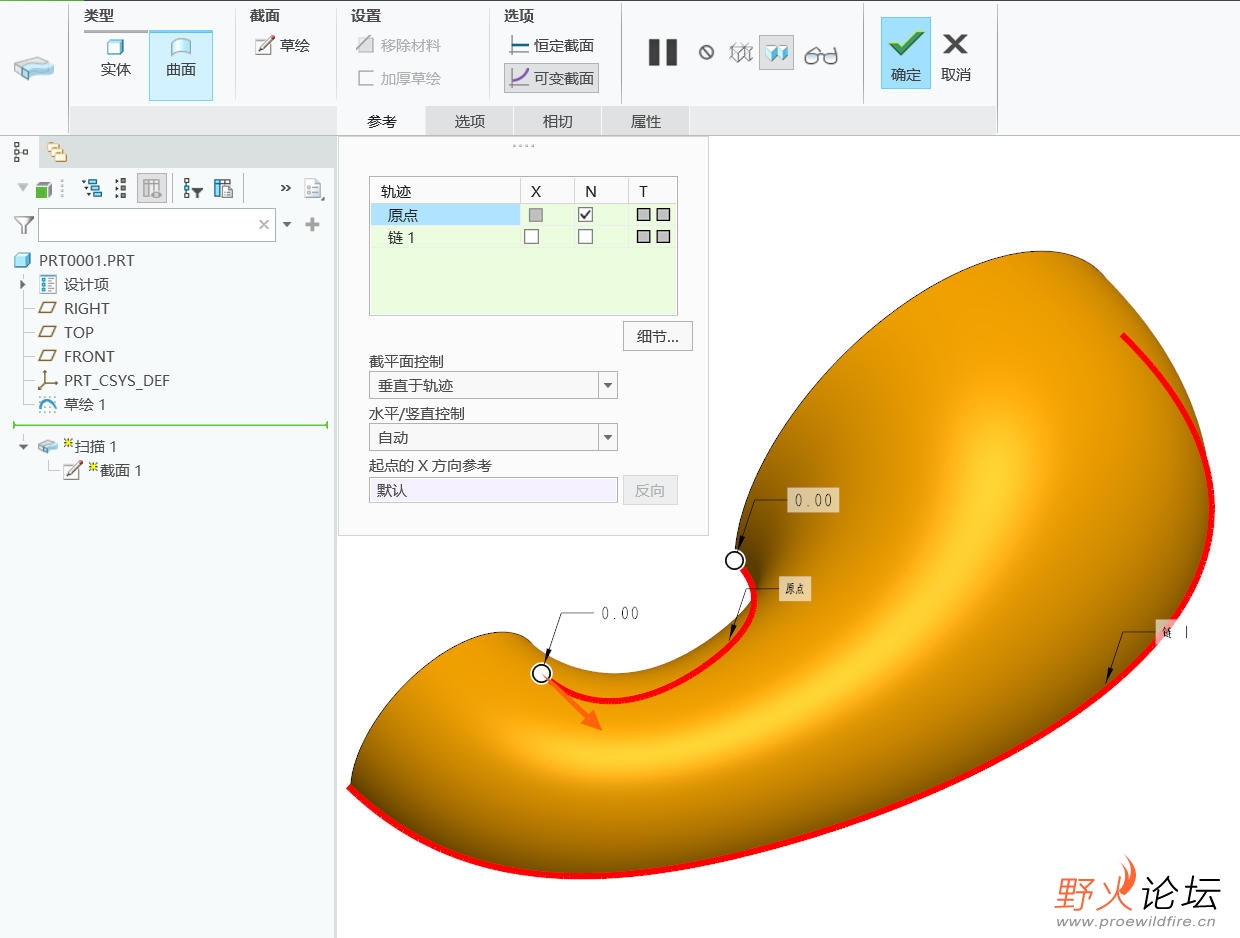Open the layer tree tab icon
This screenshot has height=938, width=1240.
pos(57,152)
